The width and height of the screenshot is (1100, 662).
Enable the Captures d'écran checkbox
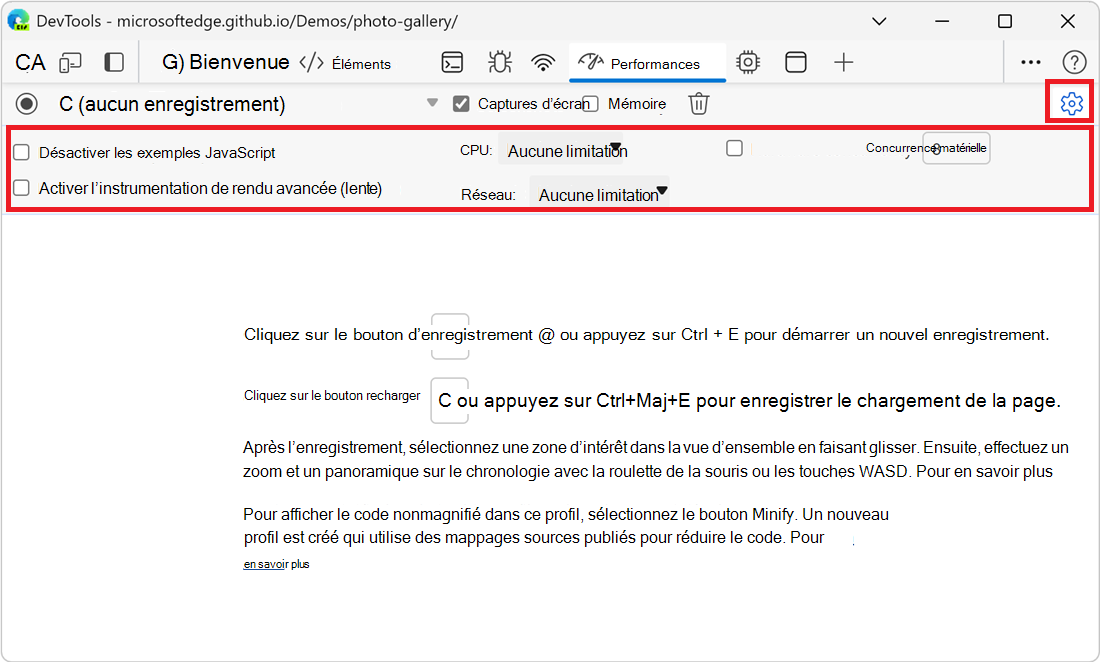[462, 102]
